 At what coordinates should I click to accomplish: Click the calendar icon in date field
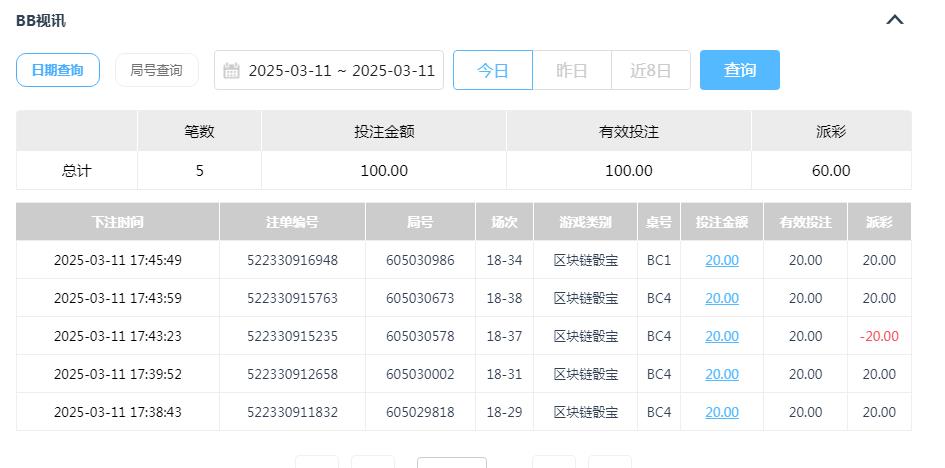coord(231,71)
